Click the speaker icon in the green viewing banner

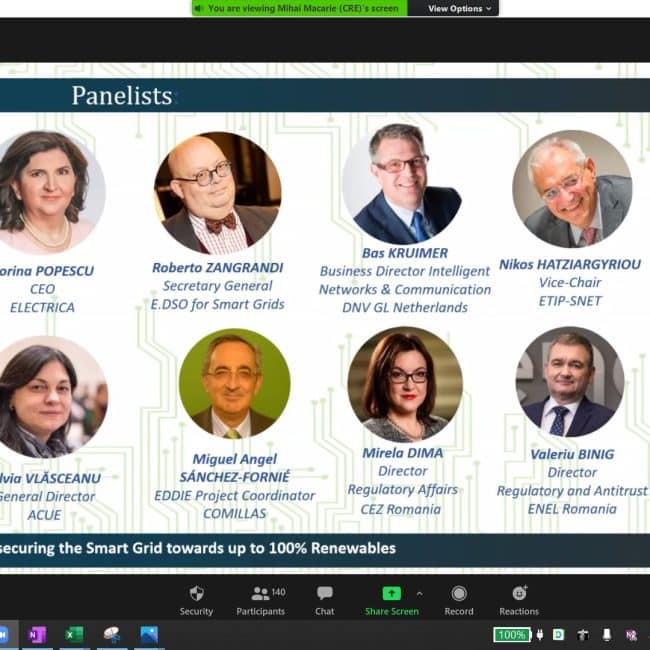pos(199,8)
